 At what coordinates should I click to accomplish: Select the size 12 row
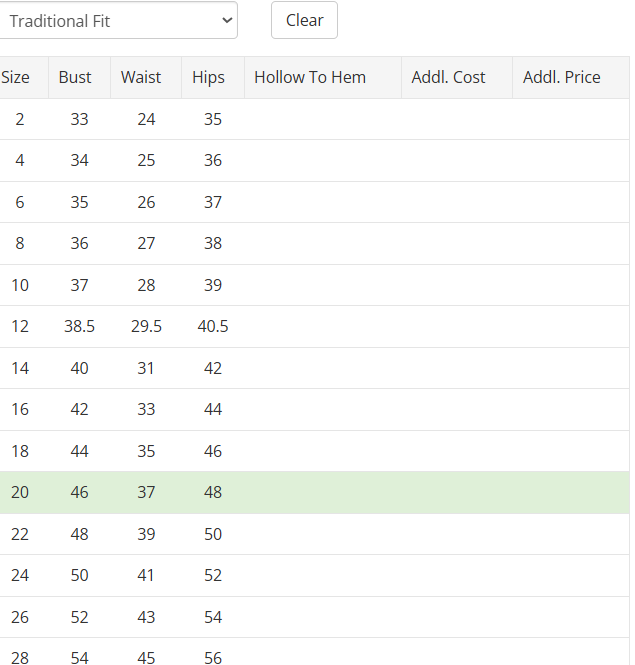coord(20,326)
